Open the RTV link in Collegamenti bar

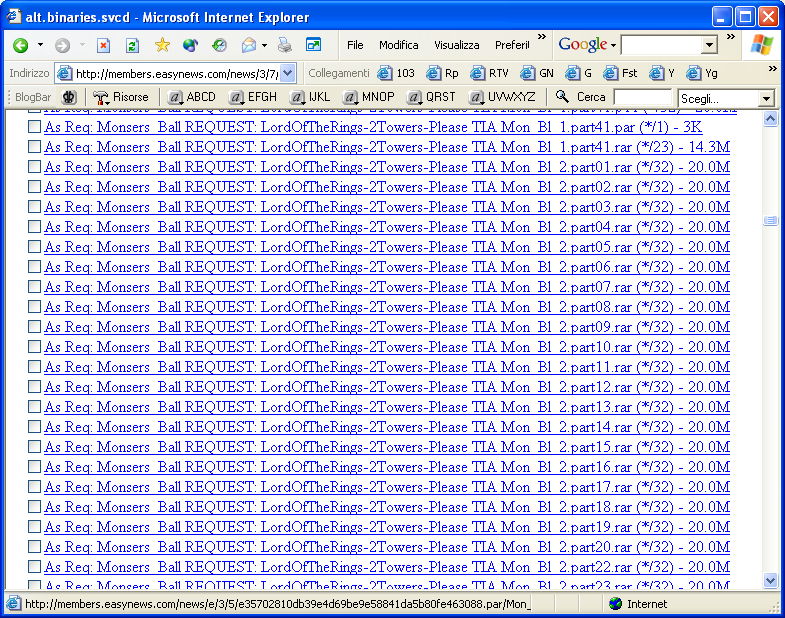point(490,73)
